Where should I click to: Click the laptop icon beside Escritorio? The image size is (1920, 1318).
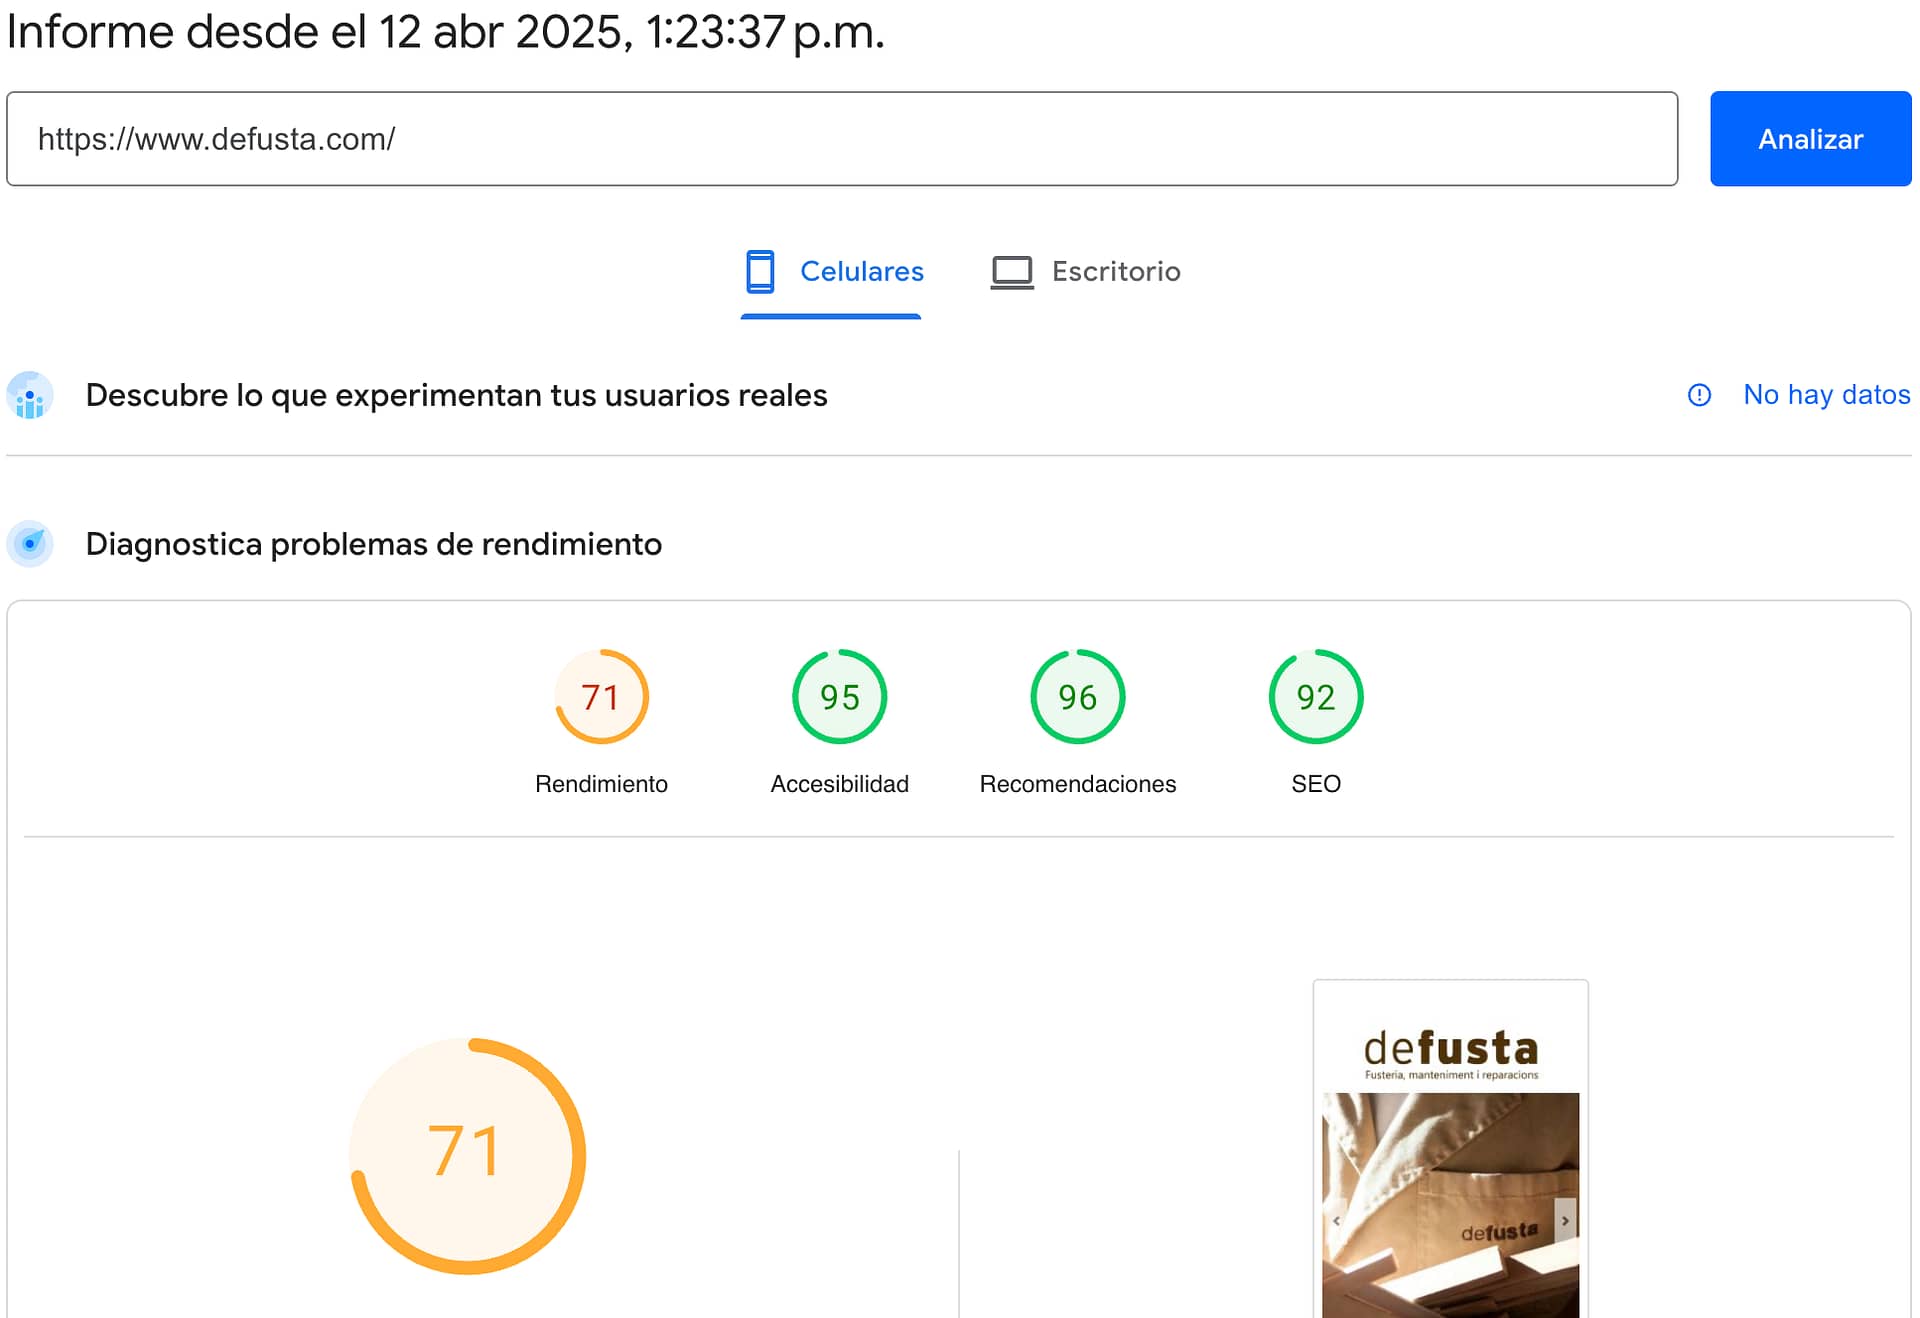[x=1012, y=272]
